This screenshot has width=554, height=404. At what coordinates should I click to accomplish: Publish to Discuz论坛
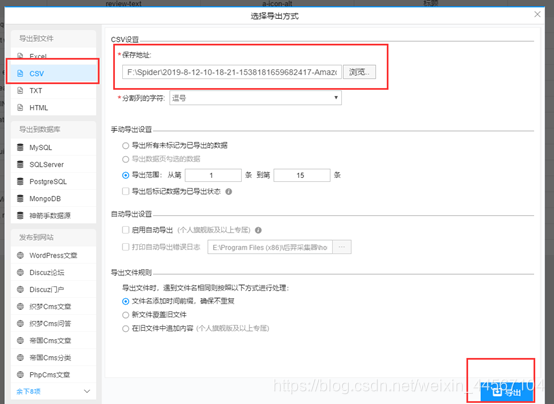(53, 272)
